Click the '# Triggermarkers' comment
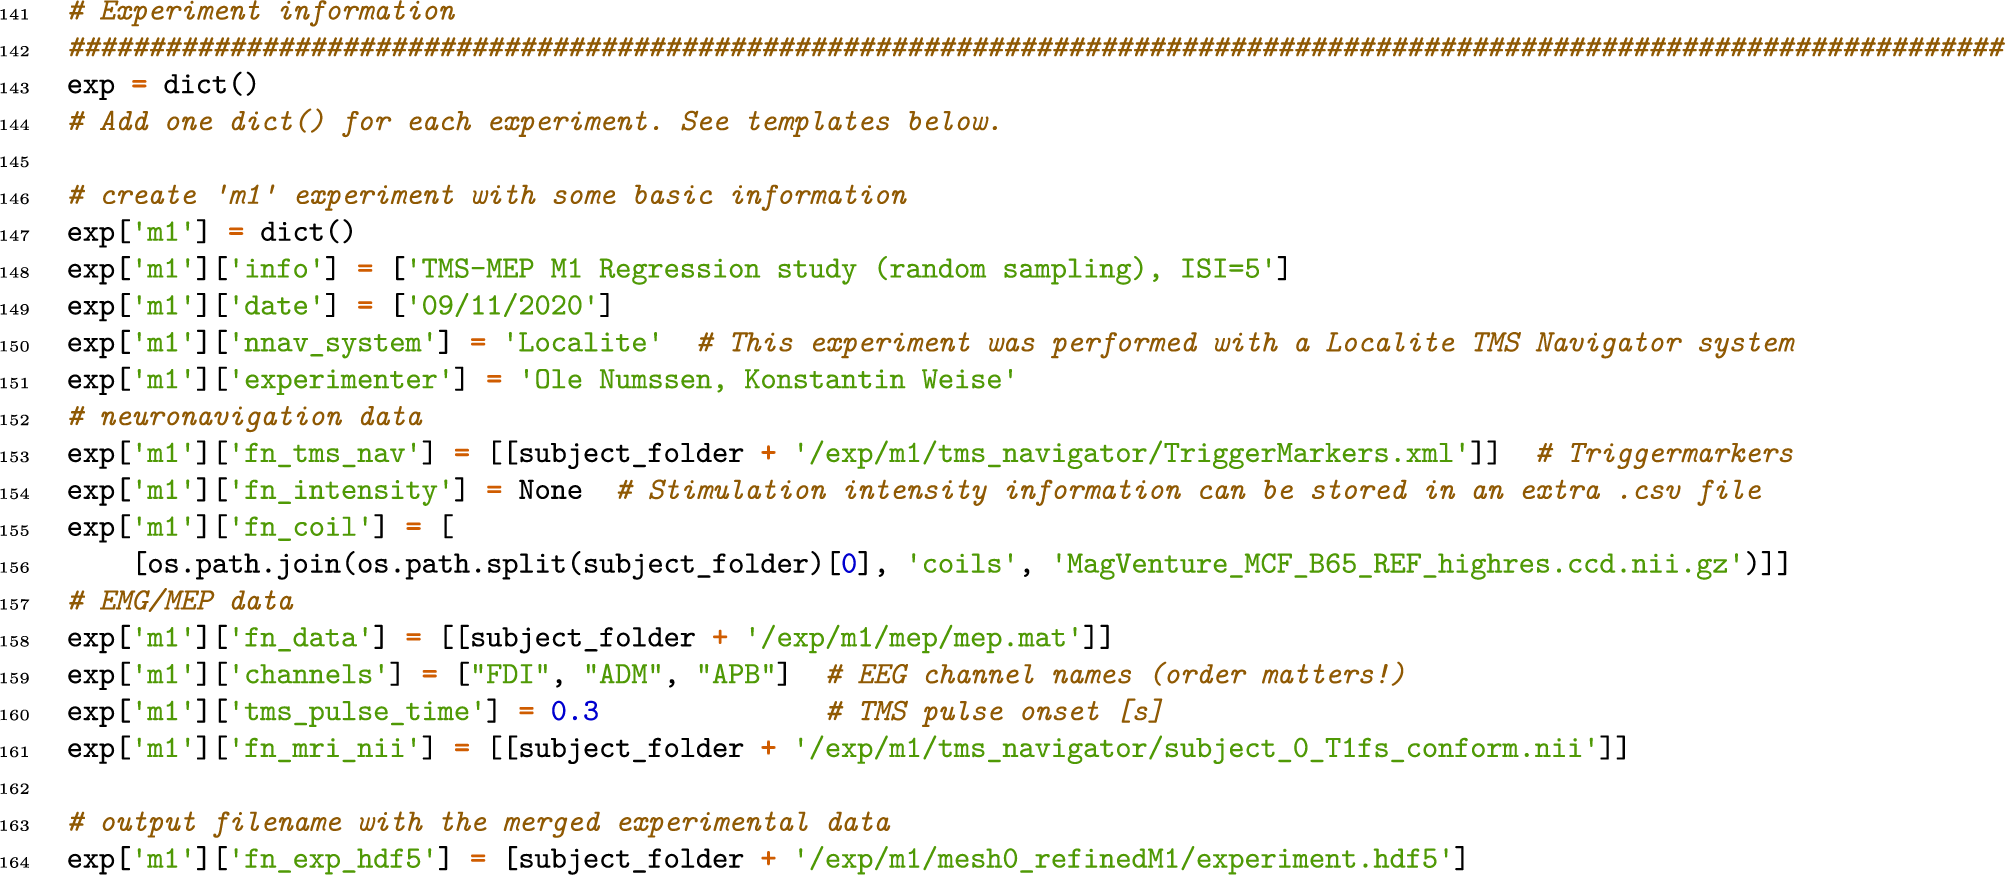The image size is (2005, 875). coord(1665,455)
